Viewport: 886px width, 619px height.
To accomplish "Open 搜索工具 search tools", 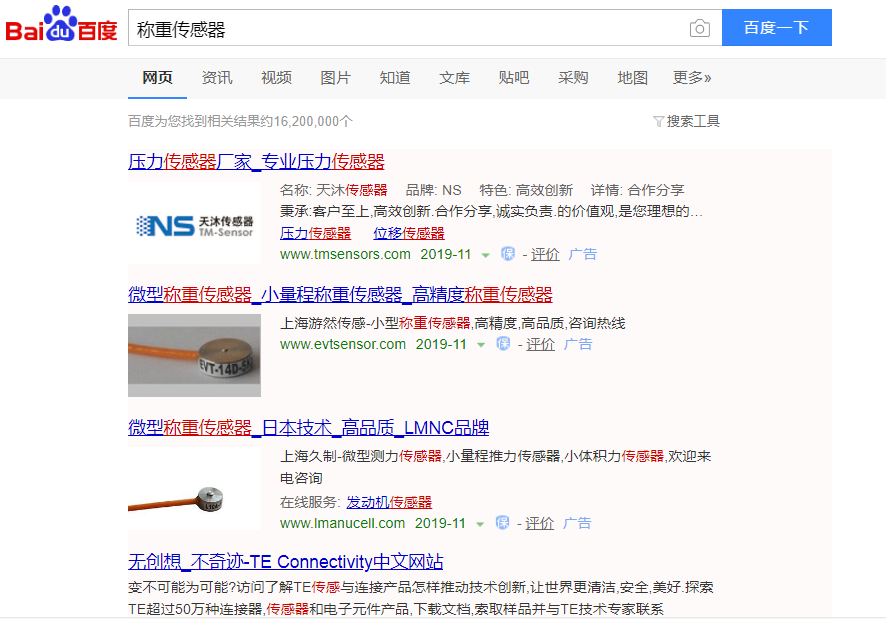I will pos(693,121).
